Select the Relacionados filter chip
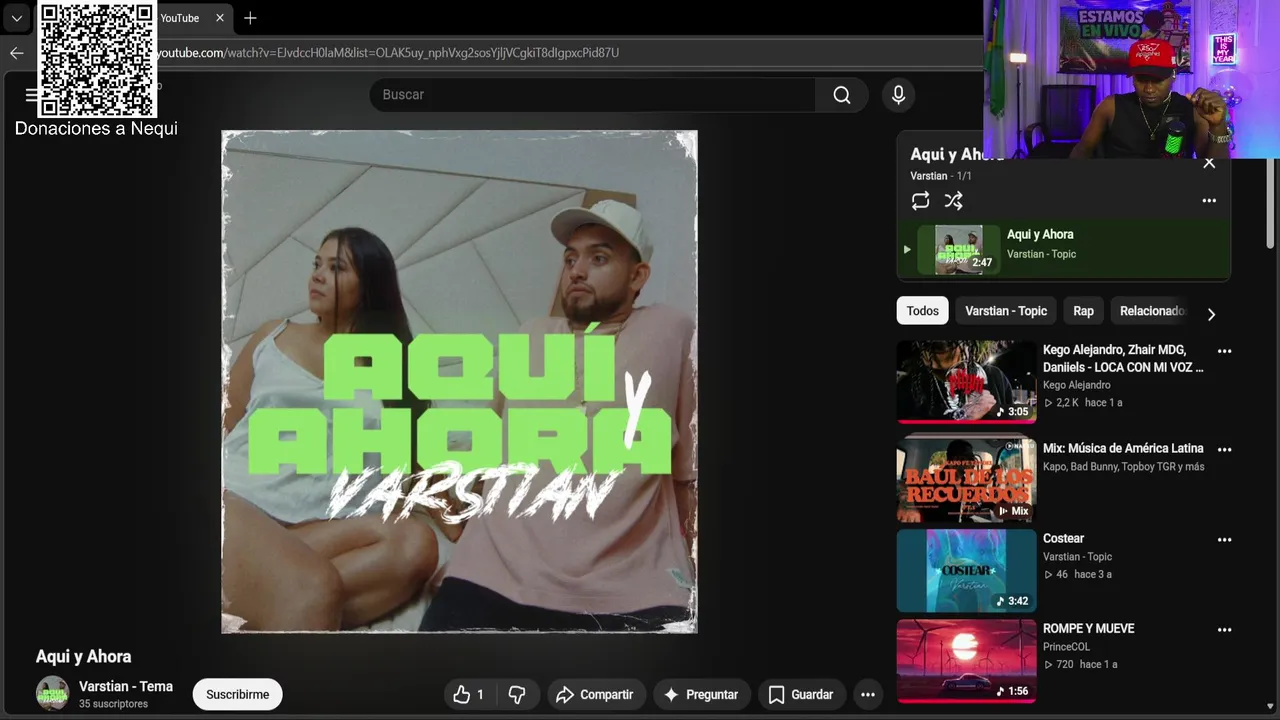The height and width of the screenshot is (720, 1280). click(x=1151, y=311)
